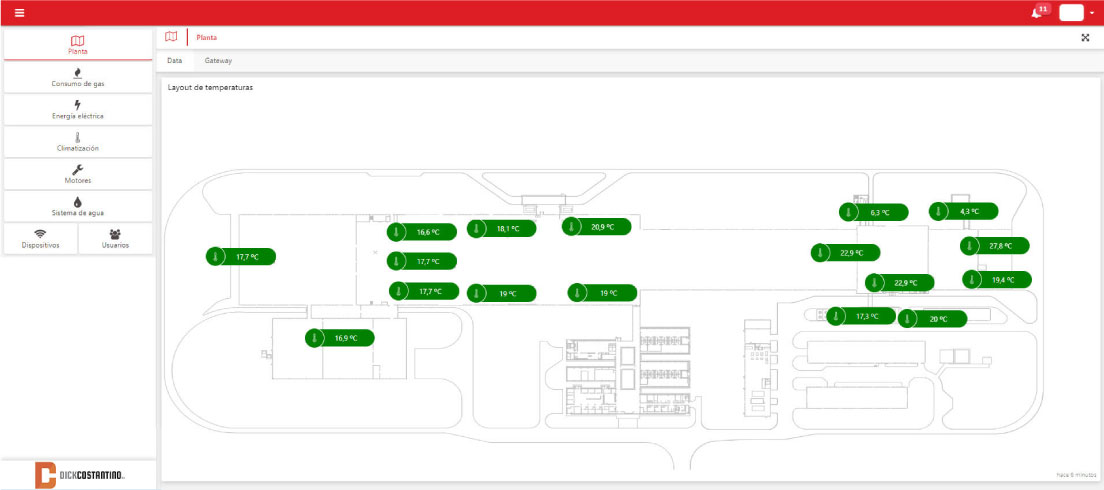Viewport: 1104px width, 490px height.
Task: Click the Dick Costantino logo
Action: tap(78, 475)
